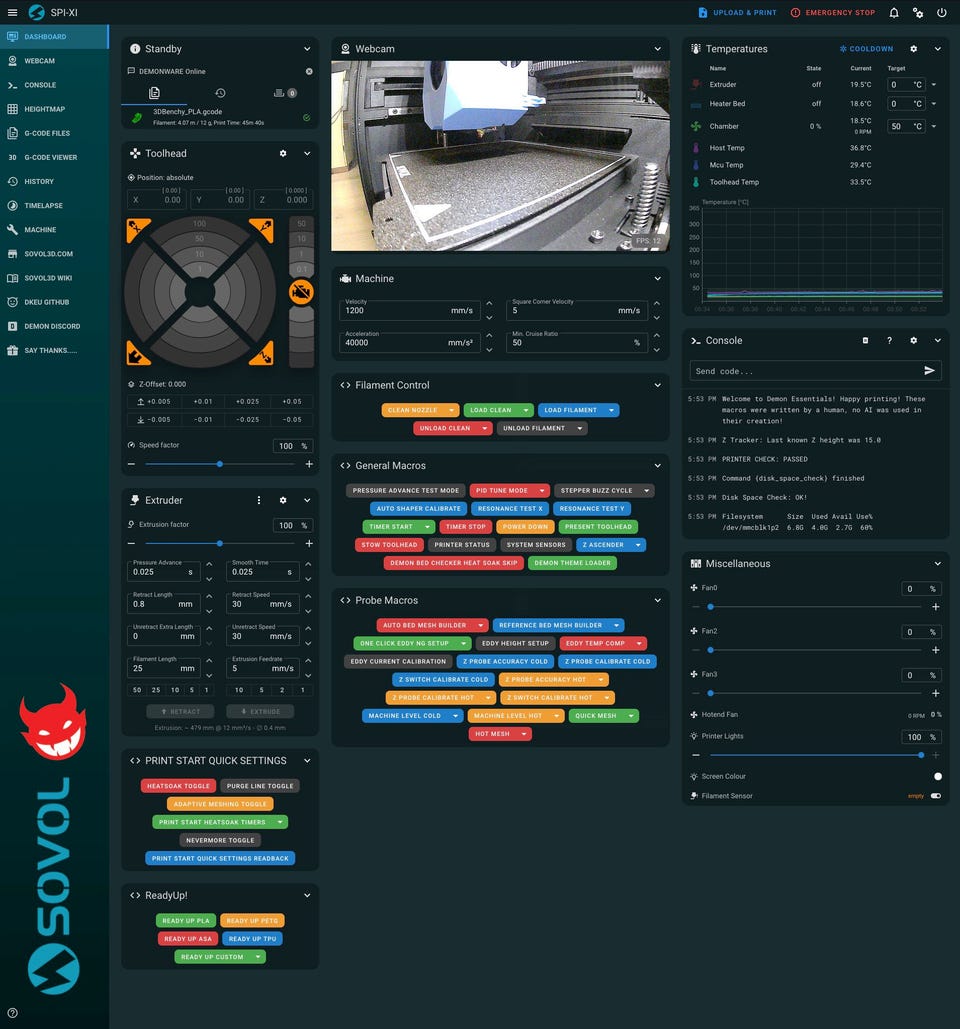Home the Y axis in Toolhead

point(261,230)
